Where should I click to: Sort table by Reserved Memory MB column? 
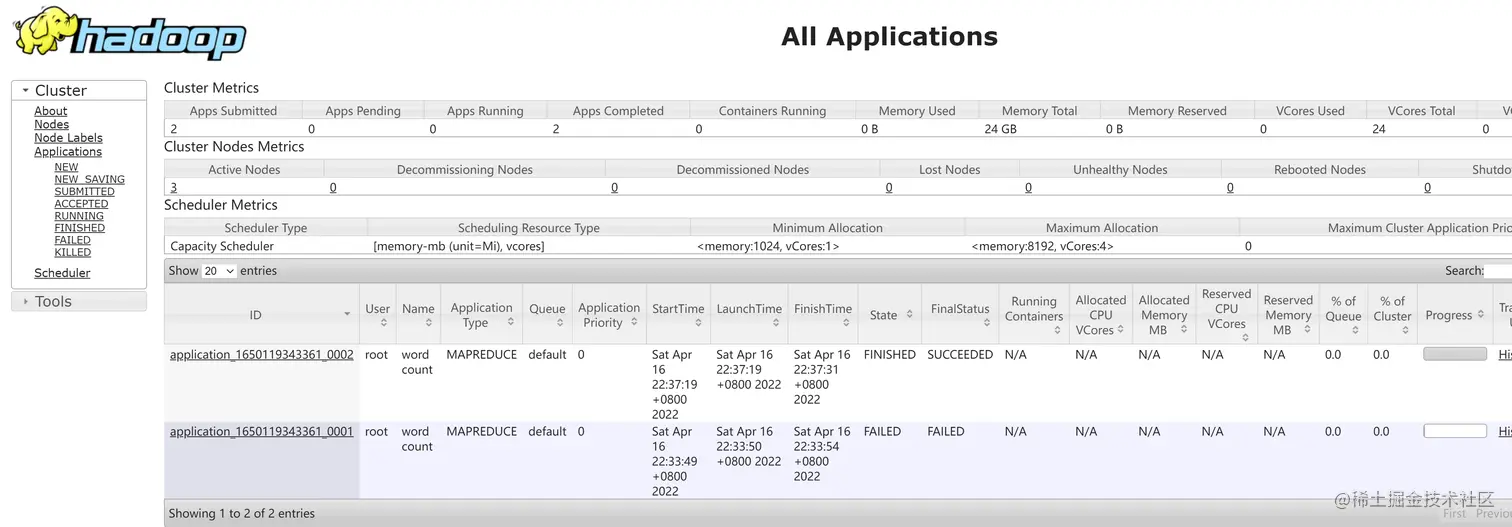1288,315
